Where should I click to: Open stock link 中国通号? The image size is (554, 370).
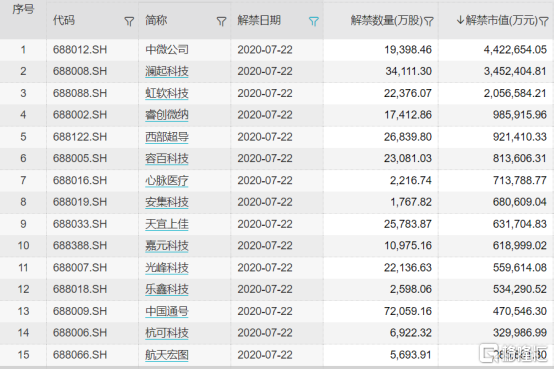[167, 311]
